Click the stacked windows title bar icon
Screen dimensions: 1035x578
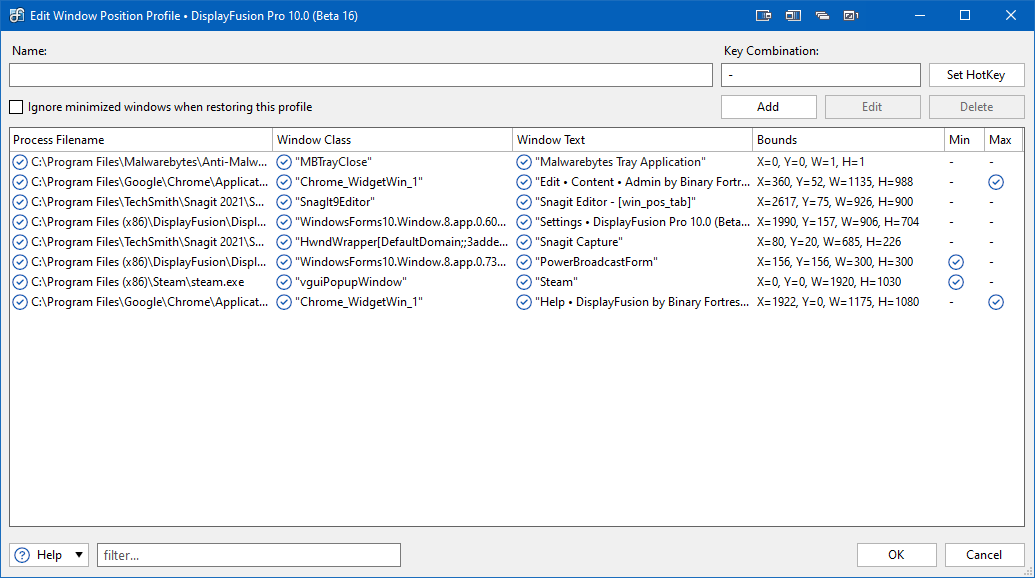[822, 15]
